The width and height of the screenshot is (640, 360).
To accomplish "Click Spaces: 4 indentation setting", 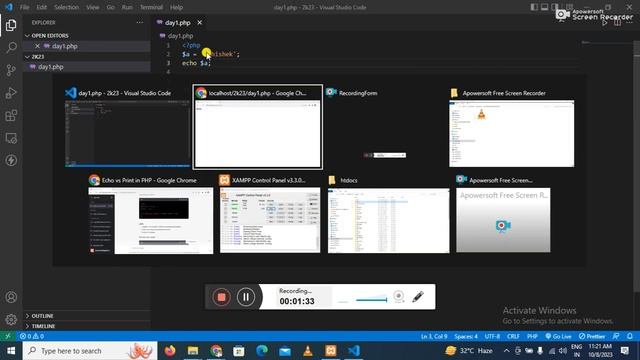I will coord(466,336).
